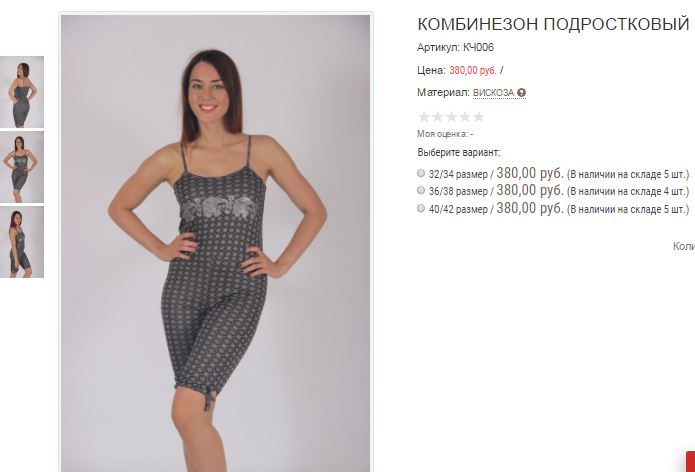Click the Артикул: КЧ006 text

point(455,47)
